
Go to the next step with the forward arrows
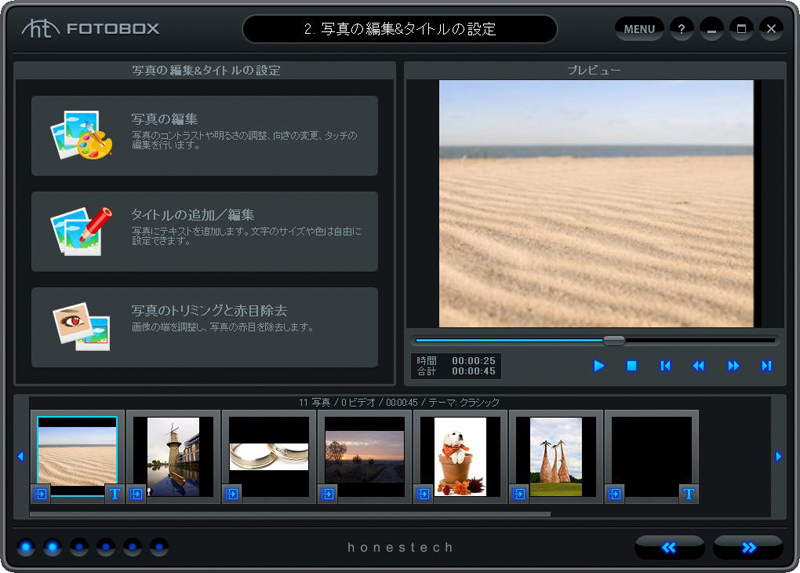[748, 547]
